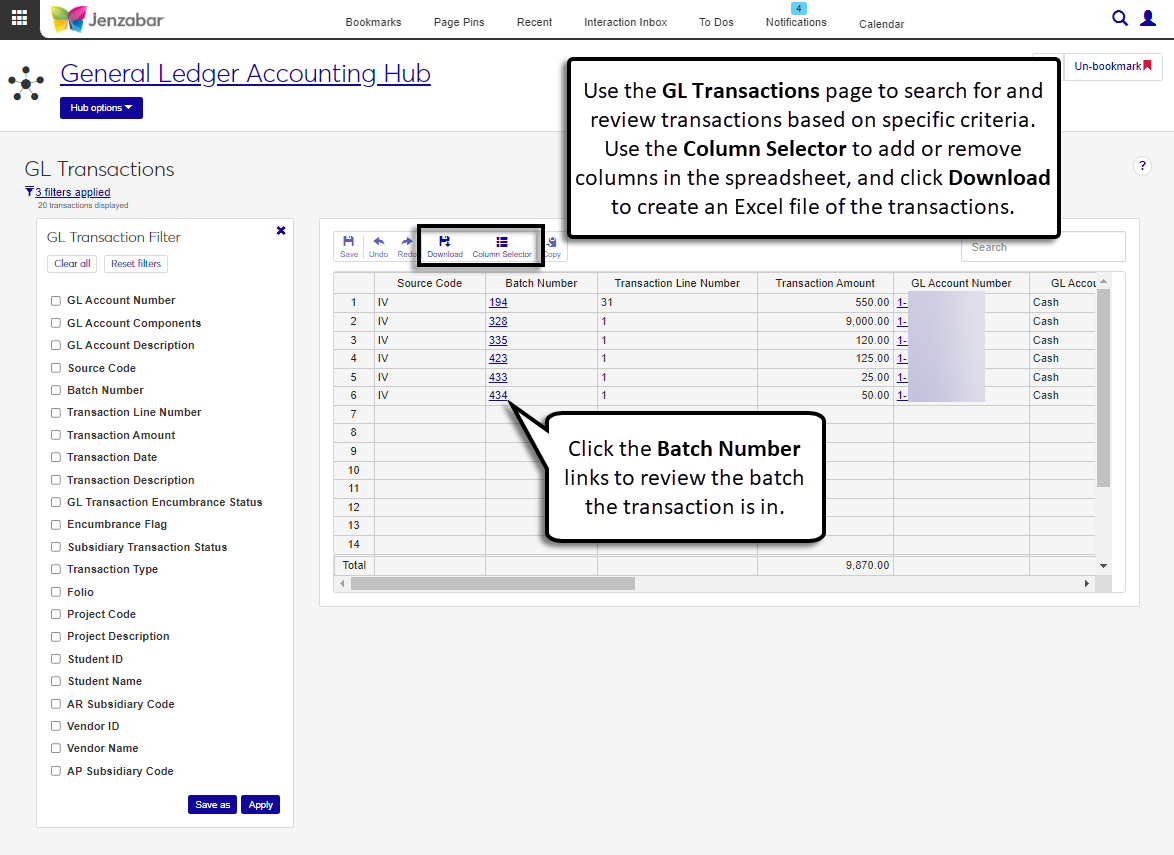This screenshot has height=855, width=1174.
Task: Click the scroll down arrow of the grid
Action: click(x=1103, y=566)
